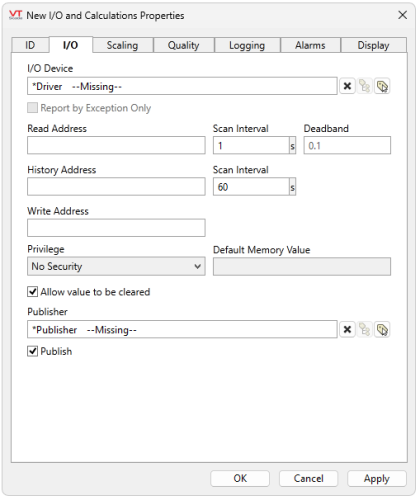Clear the Publisher tag selection
Screen dimensions: 420x500
[347, 330]
